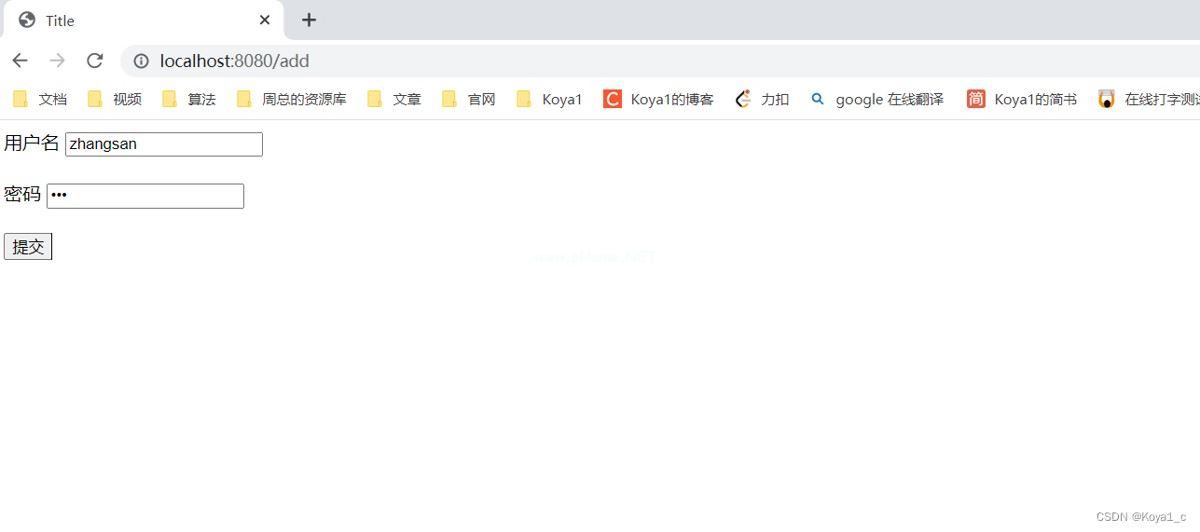View site information icon in address bar
The height and width of the screenshot is (532, 1200).
click(141, 61)
